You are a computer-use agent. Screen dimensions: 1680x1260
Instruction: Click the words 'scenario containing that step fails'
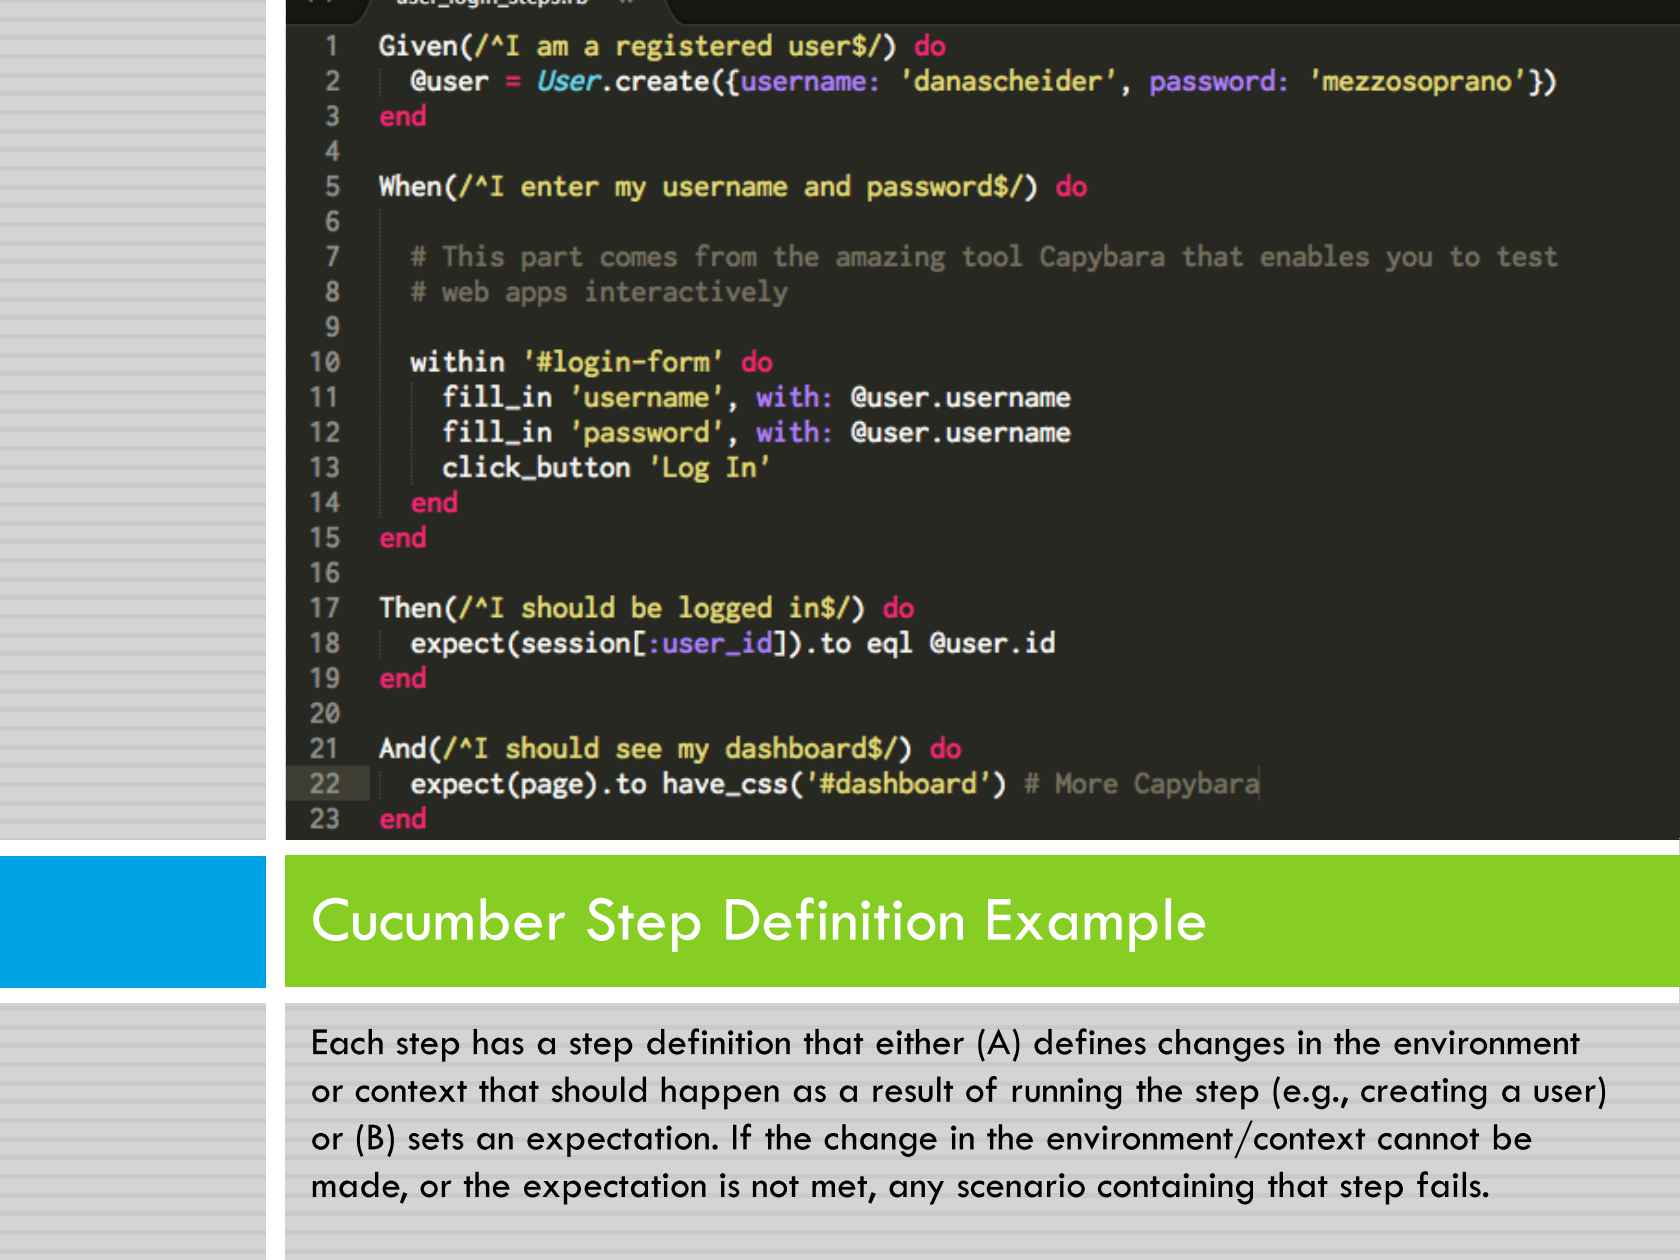tap(1223, 1186)
